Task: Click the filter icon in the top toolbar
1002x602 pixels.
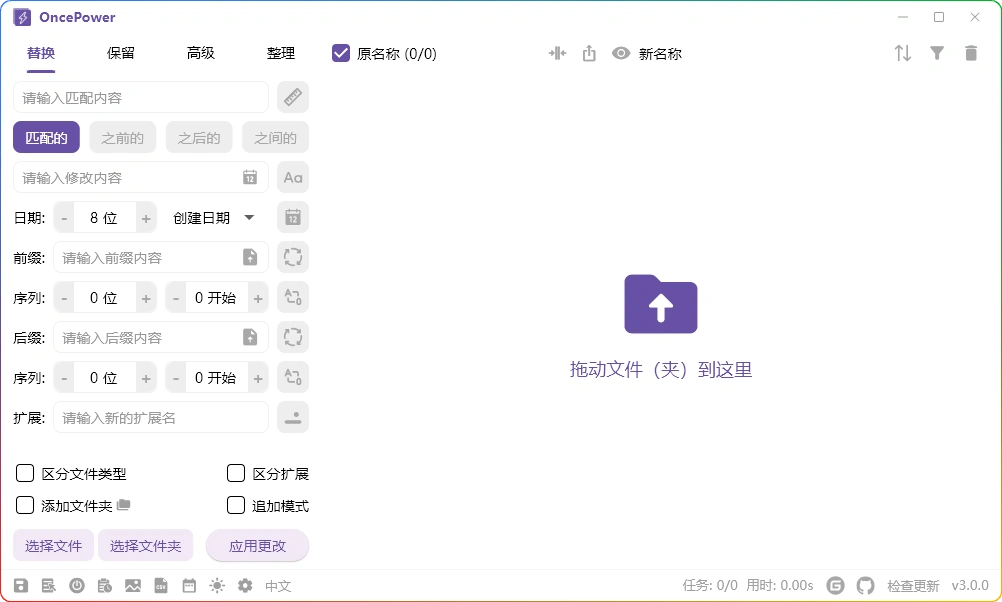Action: 937,53
